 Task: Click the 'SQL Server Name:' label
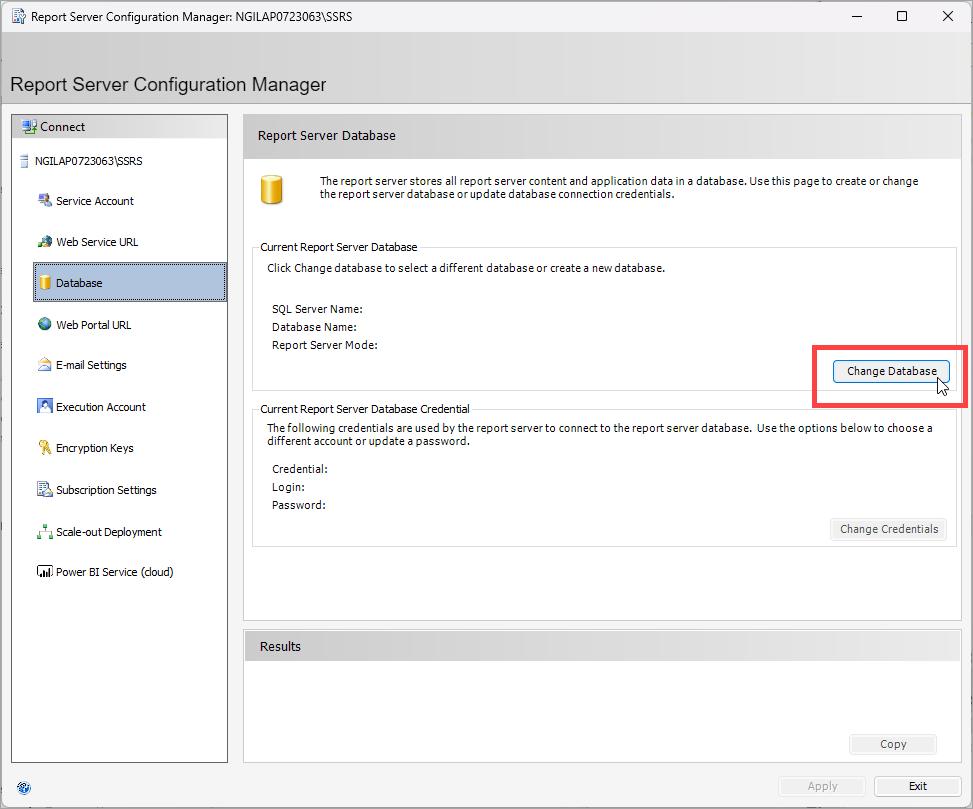317,309
